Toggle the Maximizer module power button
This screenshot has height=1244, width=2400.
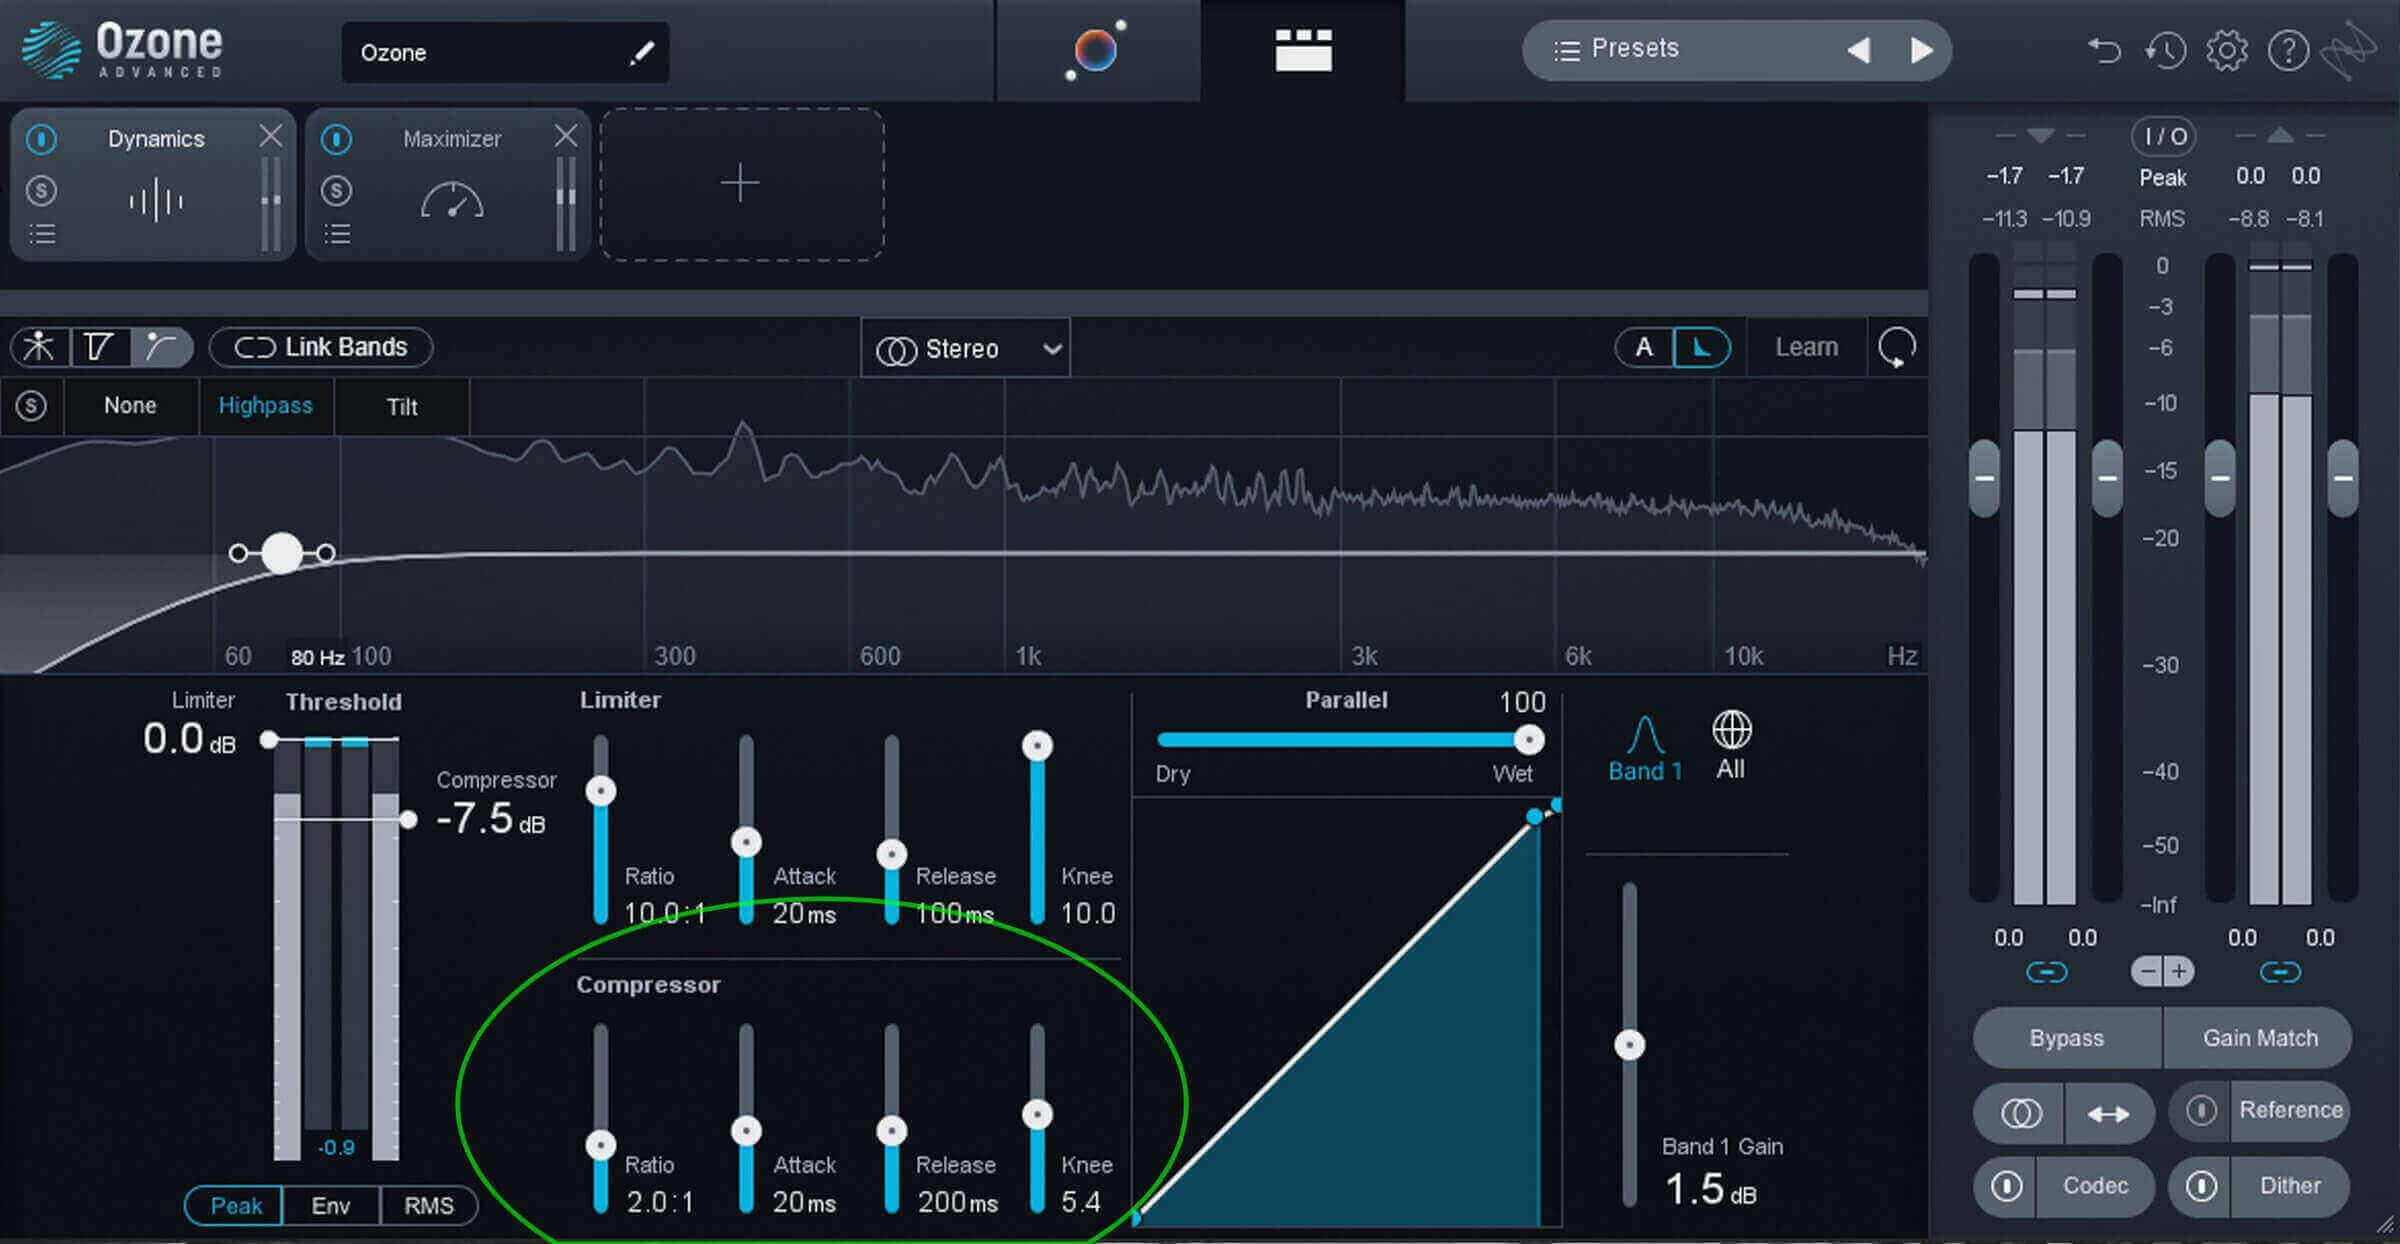[x=336, y=139]
